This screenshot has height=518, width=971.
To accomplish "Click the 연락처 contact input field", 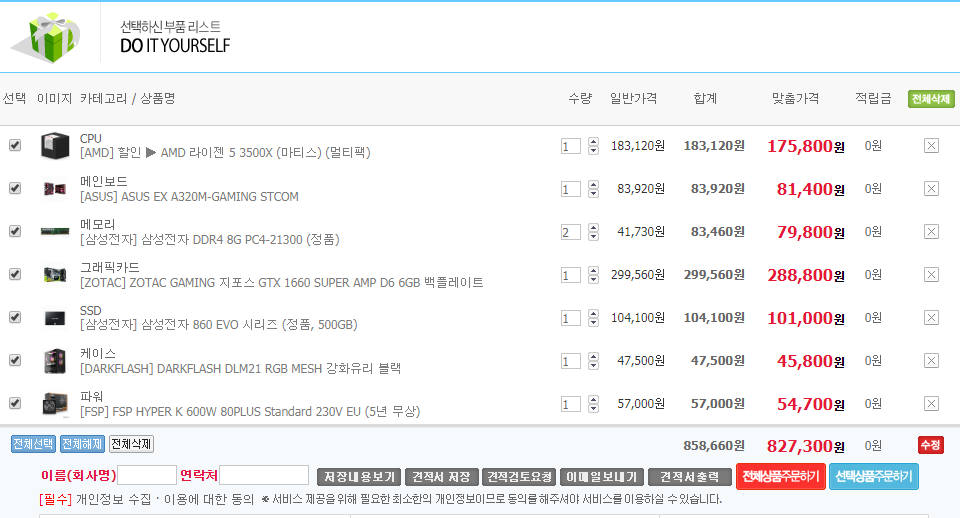I will pos(264,475).
